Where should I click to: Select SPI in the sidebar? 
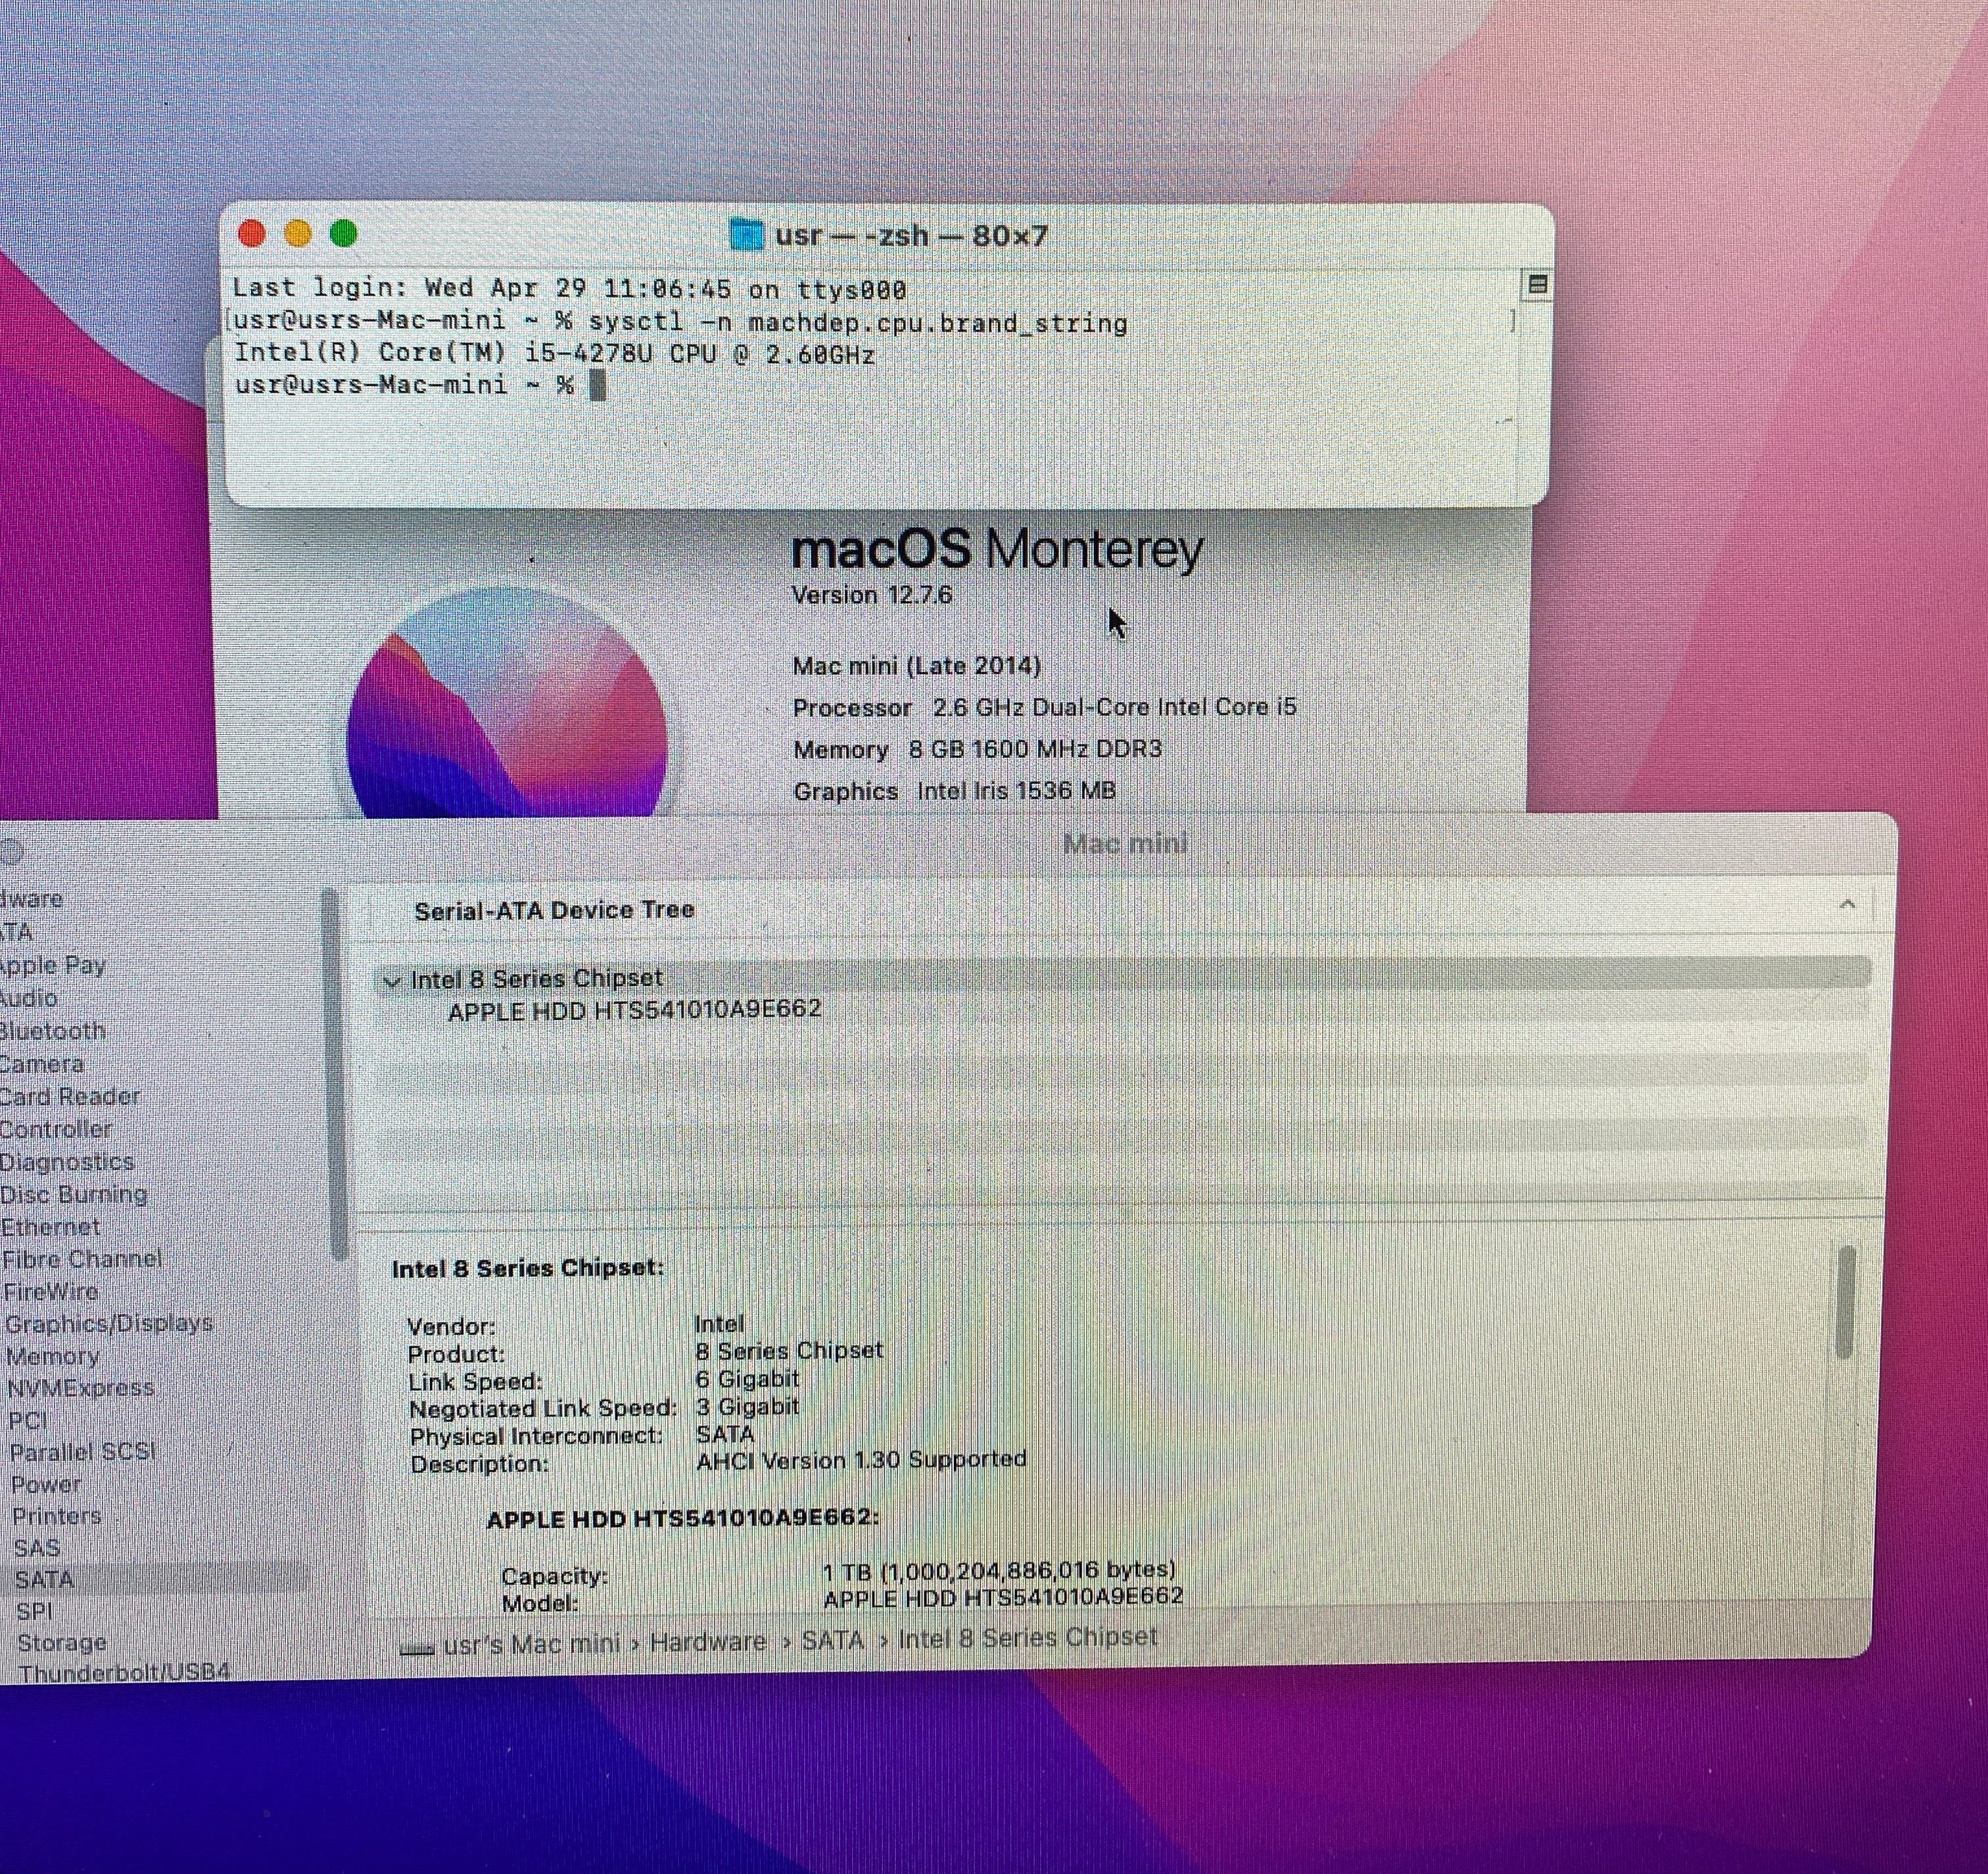(34, 1611)
